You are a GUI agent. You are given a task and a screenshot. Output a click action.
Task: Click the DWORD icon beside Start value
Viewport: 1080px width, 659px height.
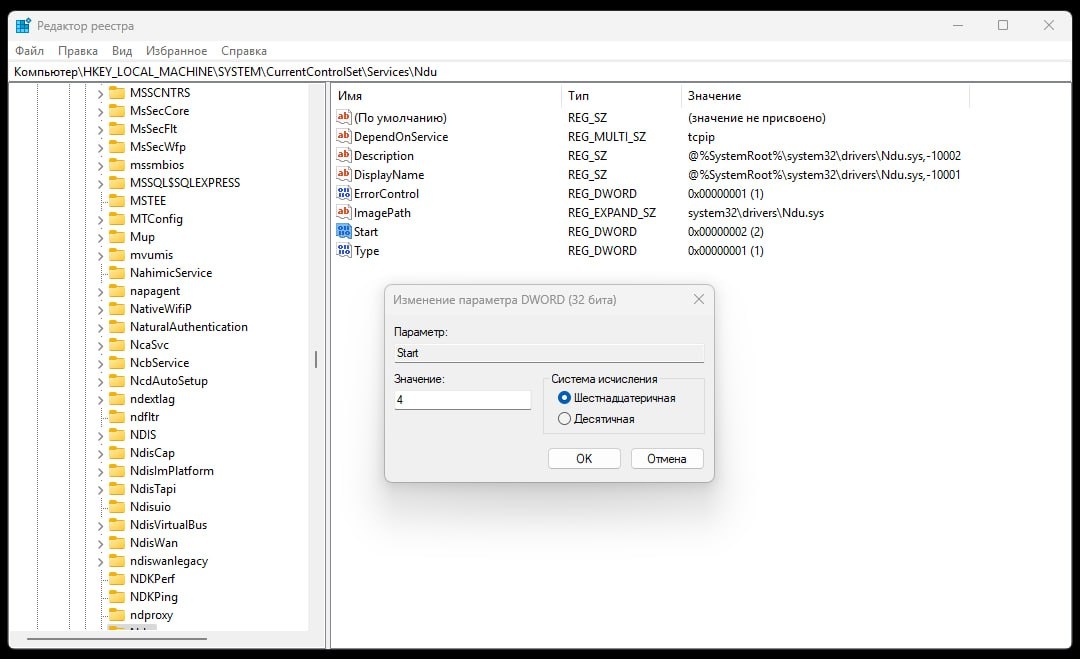click(344, 231)
